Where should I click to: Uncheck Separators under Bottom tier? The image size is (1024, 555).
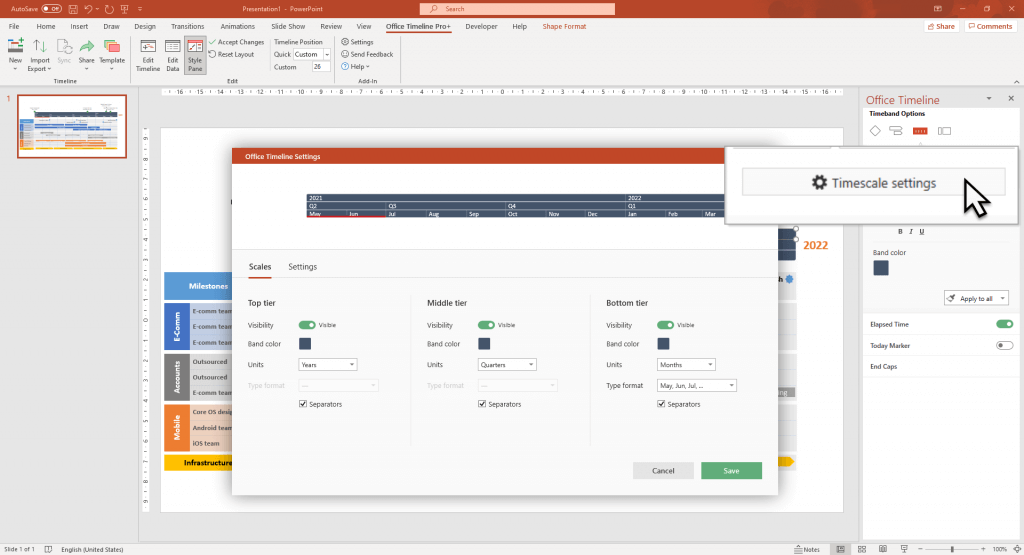tap(661, 404)
